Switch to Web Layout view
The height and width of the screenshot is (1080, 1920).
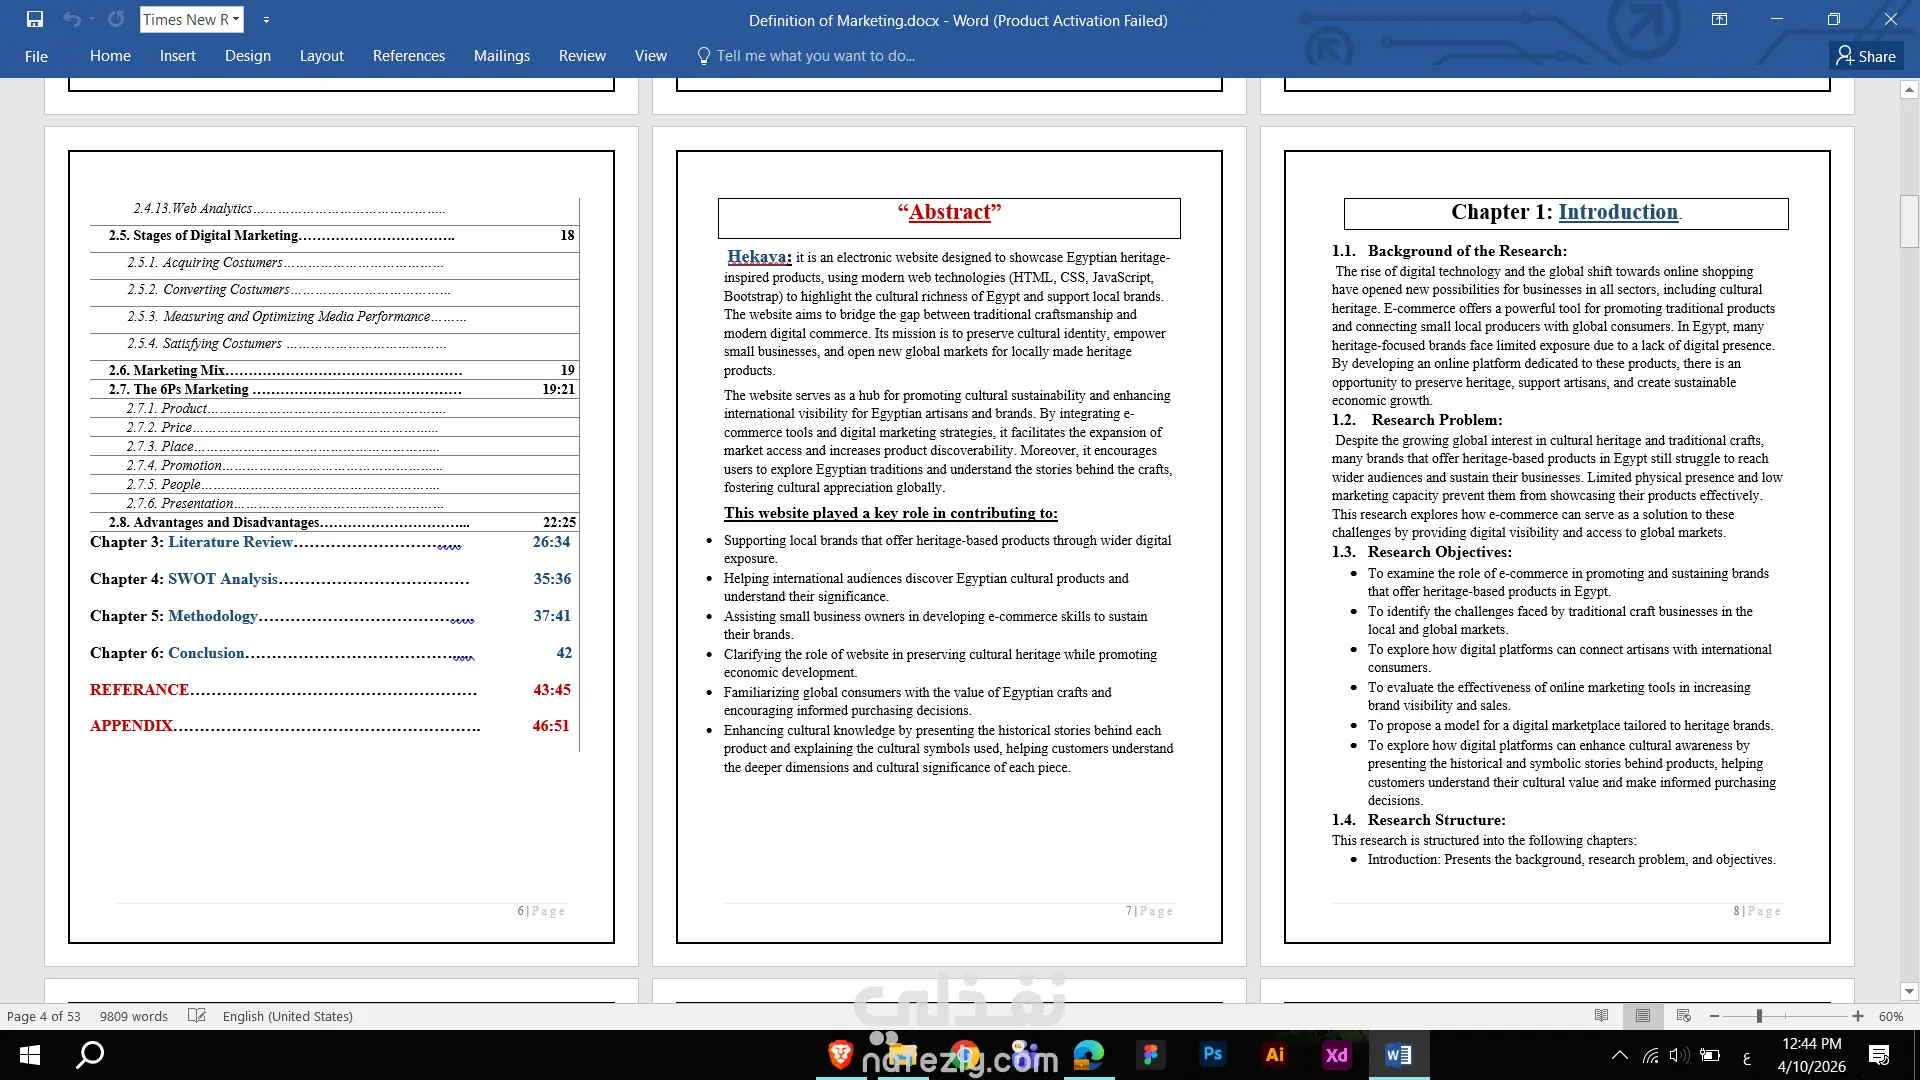pos(1684,1016)
